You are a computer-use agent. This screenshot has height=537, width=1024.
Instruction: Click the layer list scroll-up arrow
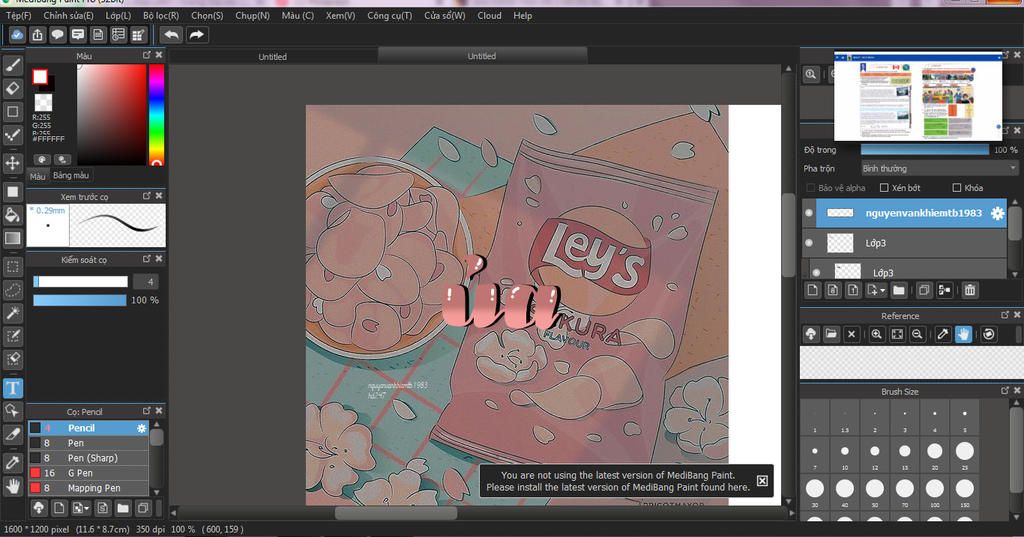pos(1014,203)
